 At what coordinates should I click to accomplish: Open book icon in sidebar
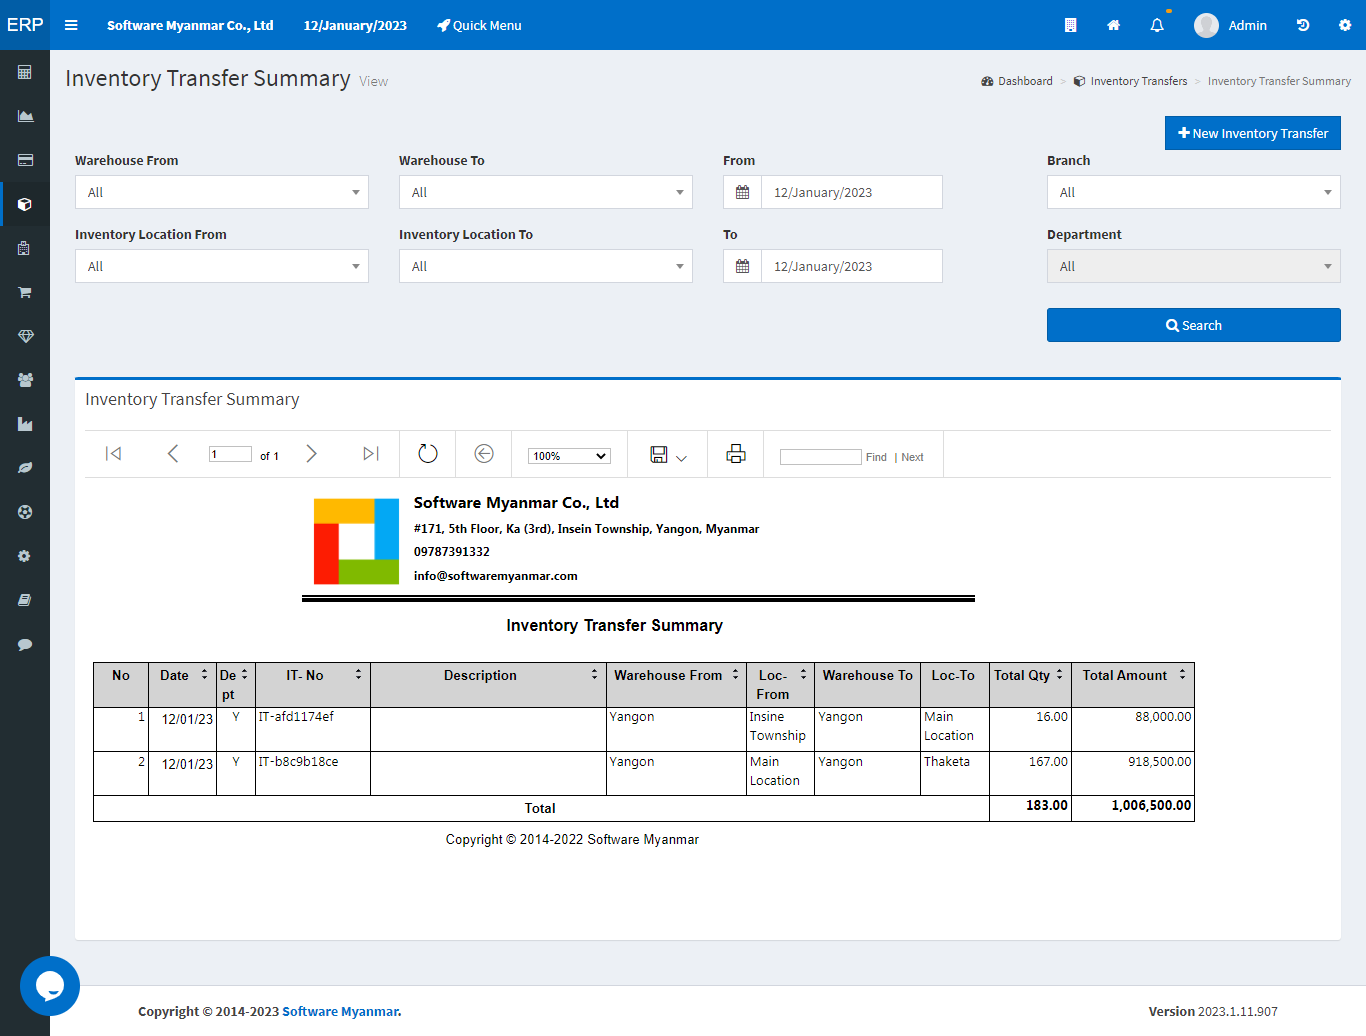click(x=25, y=600)
